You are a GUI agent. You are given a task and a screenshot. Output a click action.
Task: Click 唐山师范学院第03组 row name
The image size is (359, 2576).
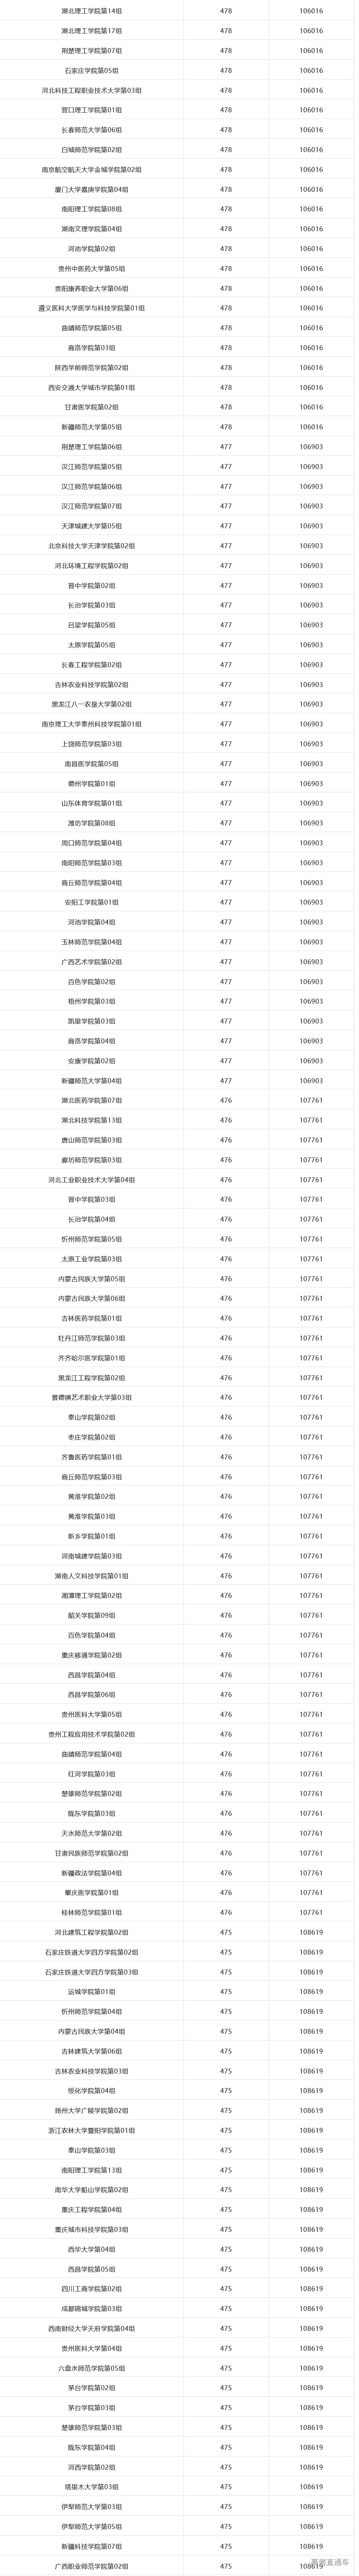click(92, 1140)
